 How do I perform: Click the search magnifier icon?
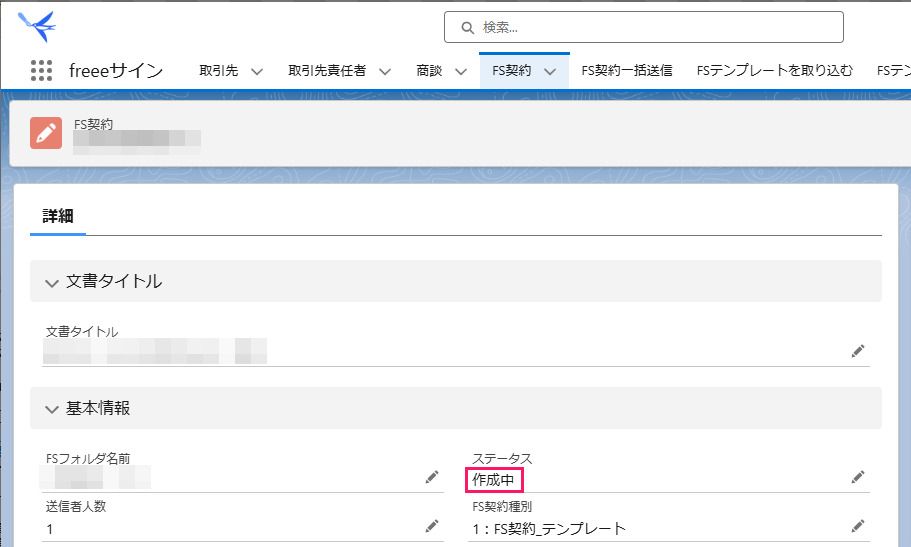(x=467, y=27)
